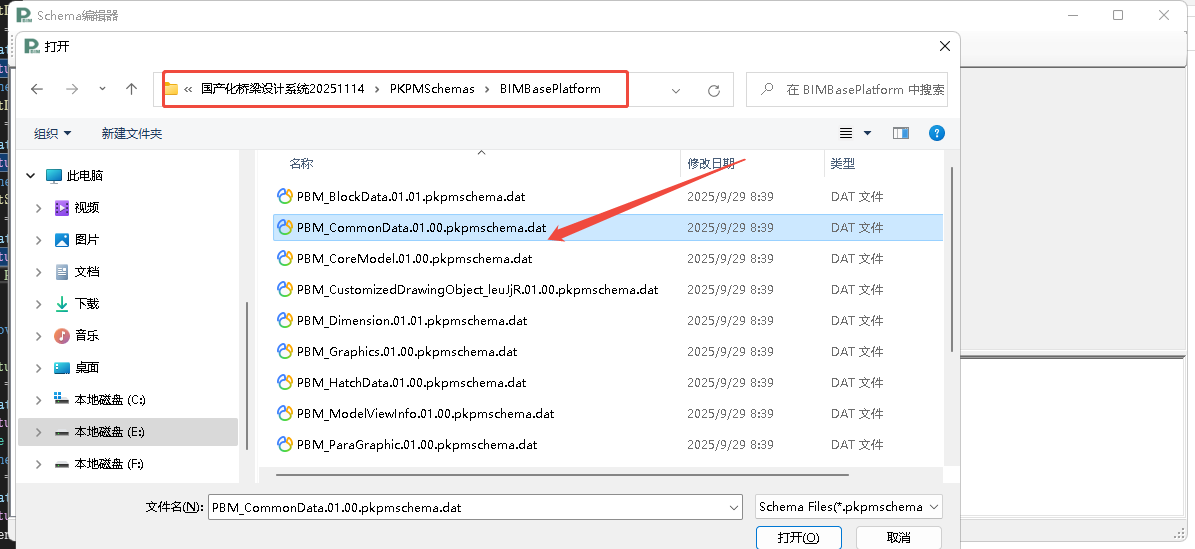Select the 图片 folder icon

point(62,239)
